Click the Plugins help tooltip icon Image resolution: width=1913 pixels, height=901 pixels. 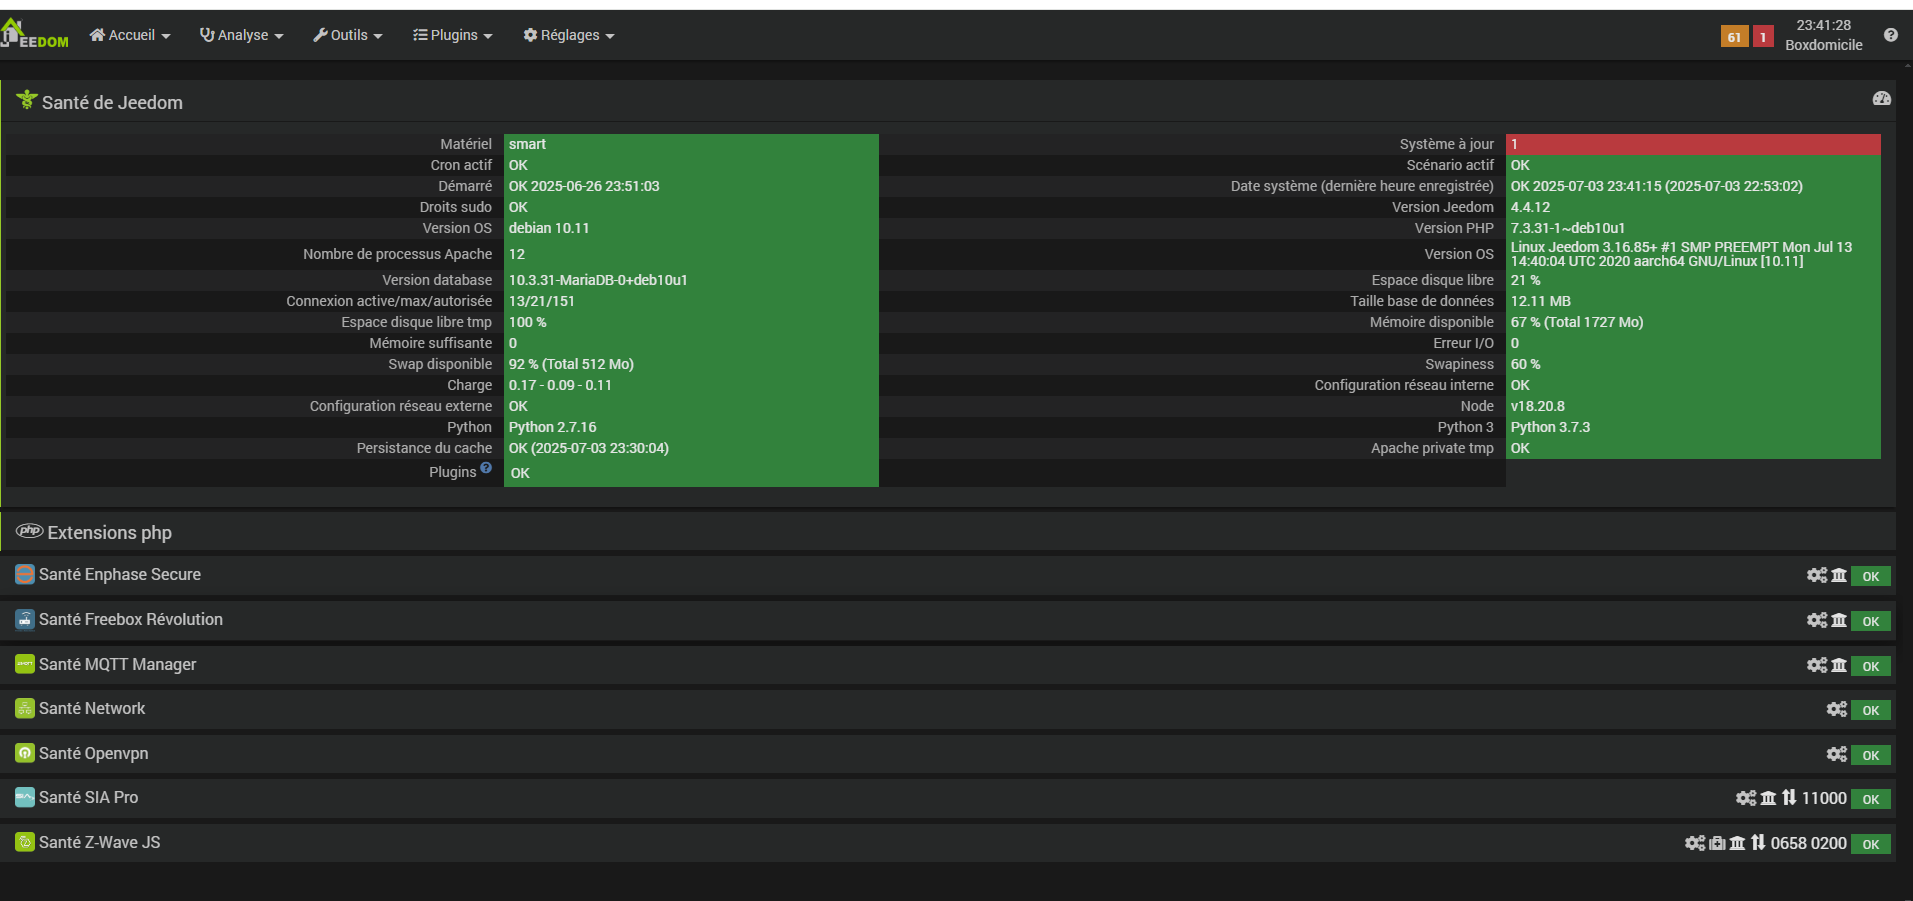coord(486,468)
